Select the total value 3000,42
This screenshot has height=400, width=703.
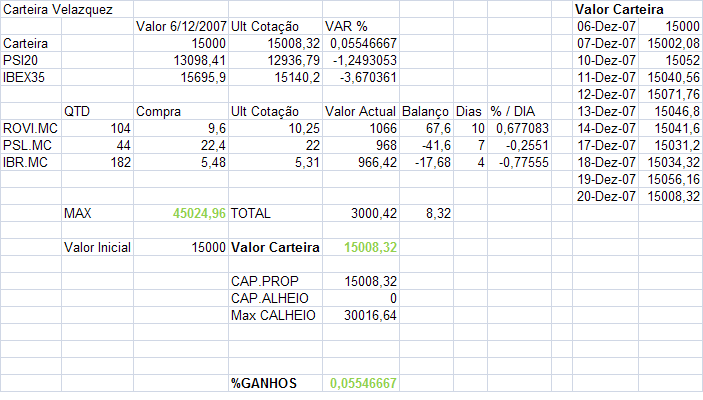pyautogui.click(x=374, y=213)
